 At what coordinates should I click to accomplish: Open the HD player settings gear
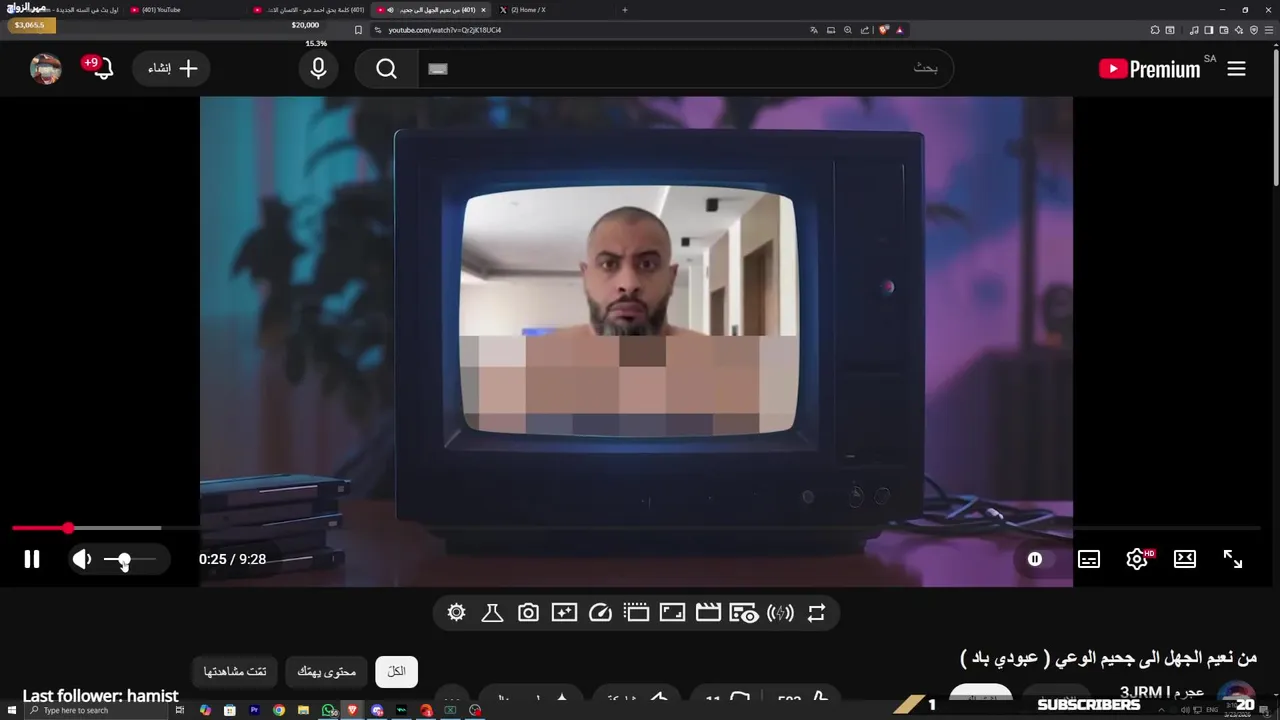coord(1137,560)
